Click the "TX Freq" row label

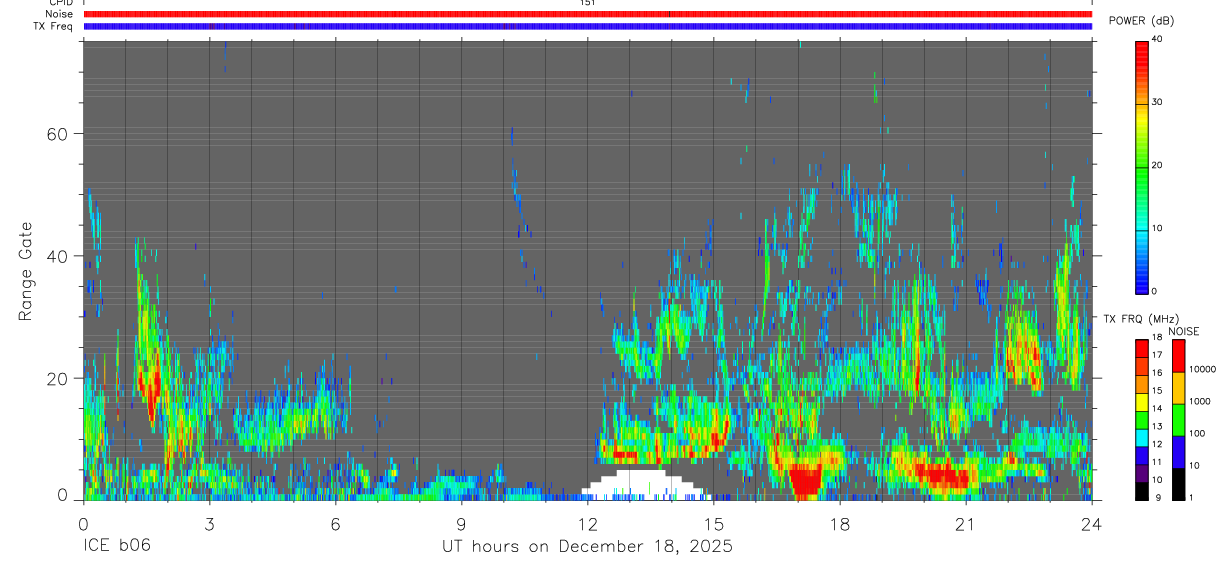[x=53, y=26]
